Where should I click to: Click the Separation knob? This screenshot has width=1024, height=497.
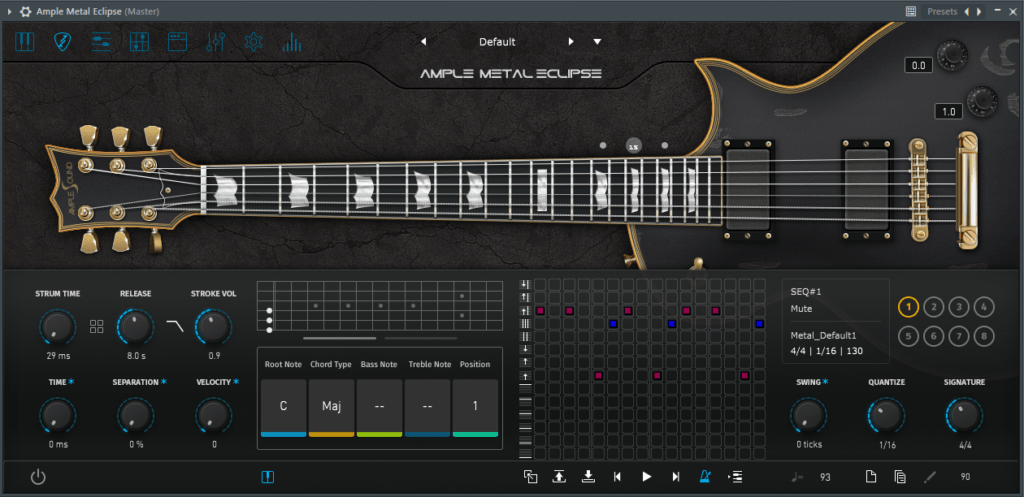[135, 416]
